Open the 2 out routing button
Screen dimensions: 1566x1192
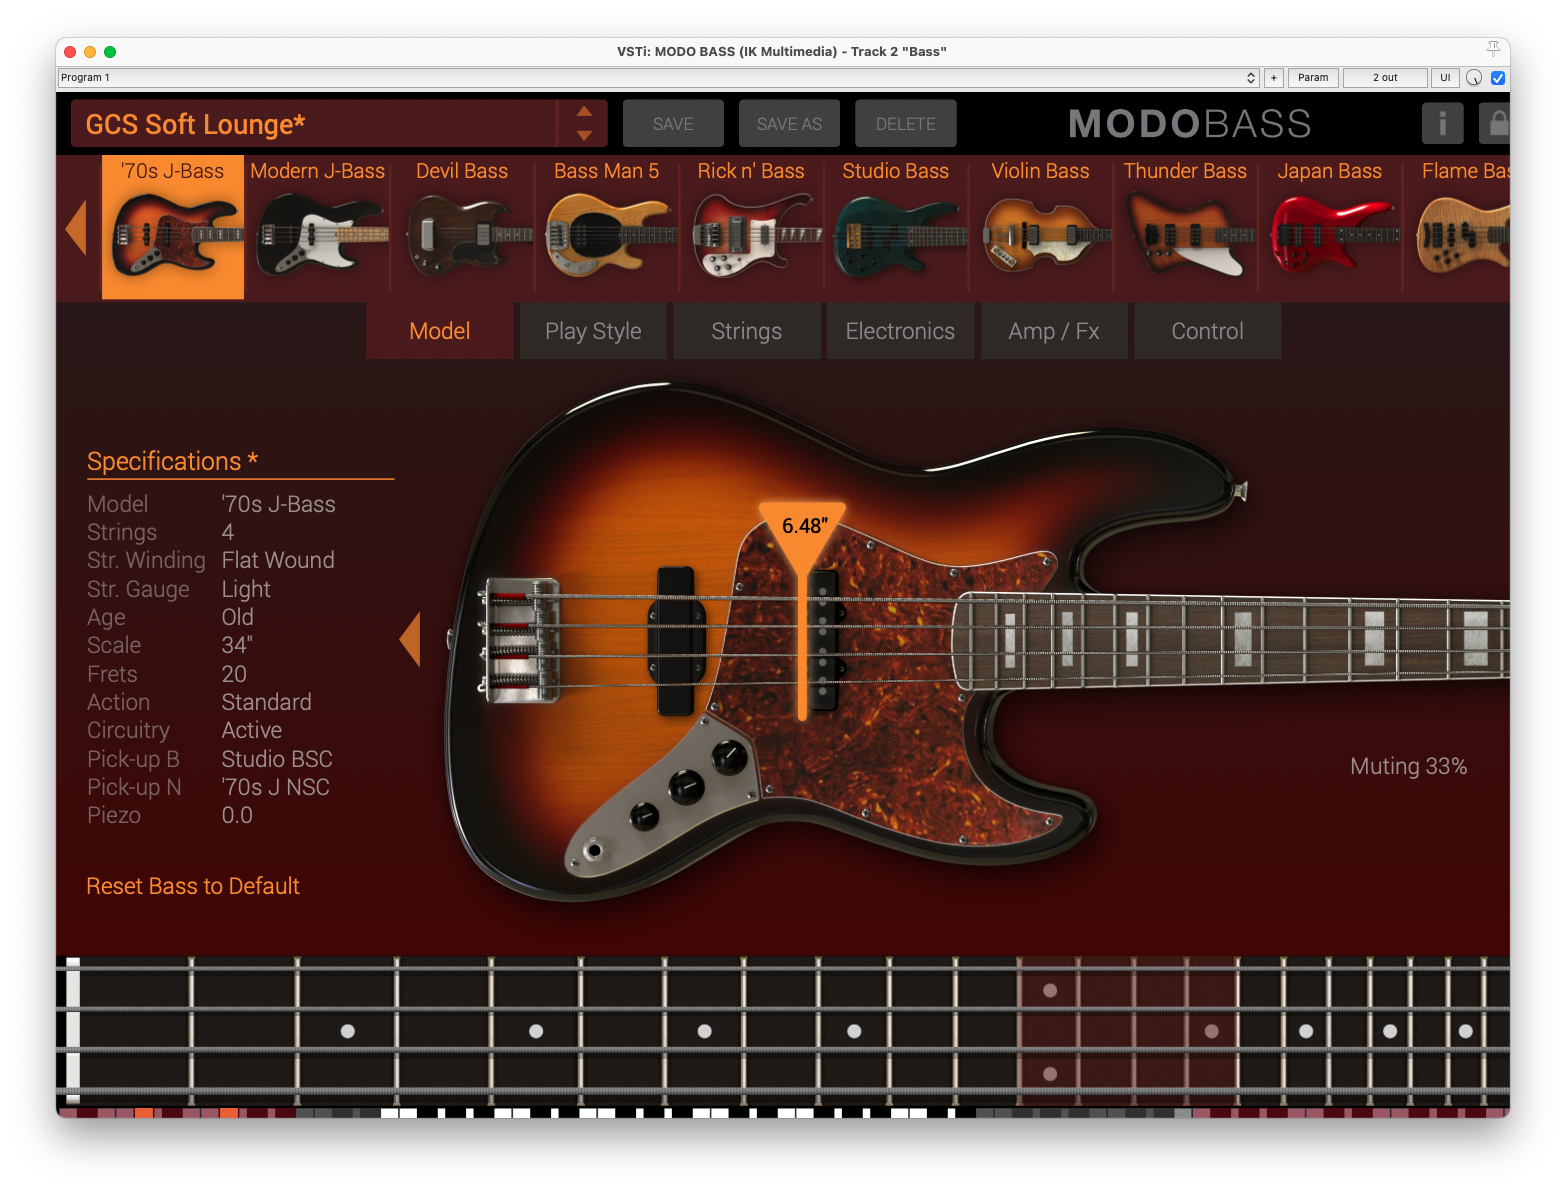[1385, 78]
